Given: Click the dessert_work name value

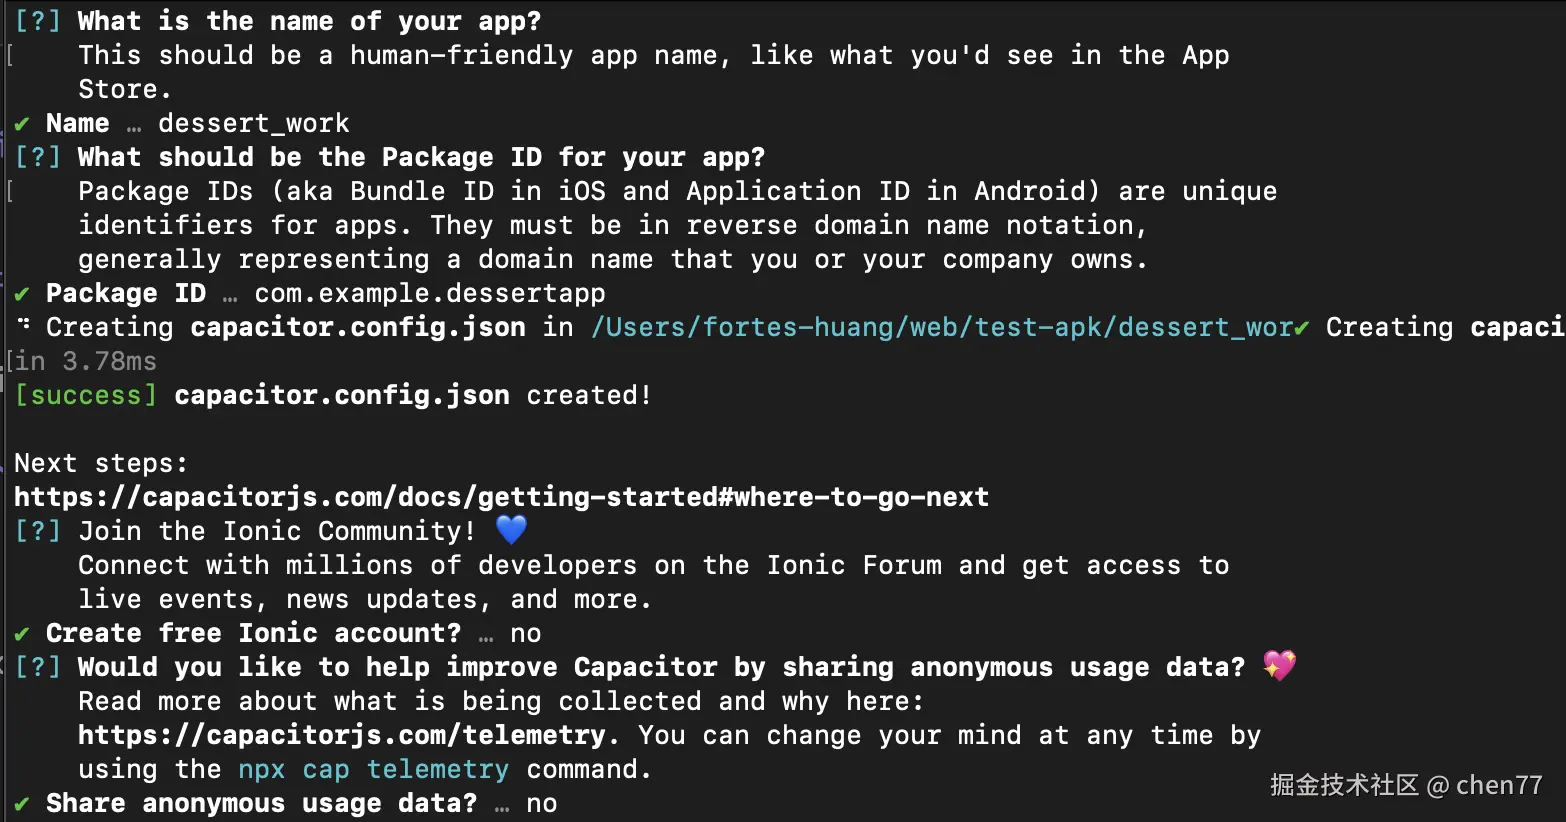Looking at the screenshot, I should 254,123.
